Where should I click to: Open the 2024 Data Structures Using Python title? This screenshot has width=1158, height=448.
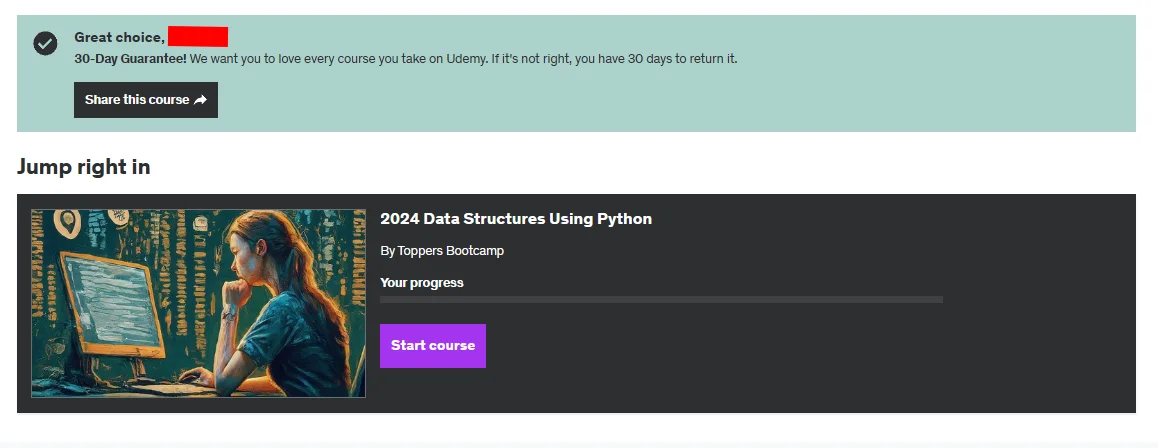coord(515,218)
